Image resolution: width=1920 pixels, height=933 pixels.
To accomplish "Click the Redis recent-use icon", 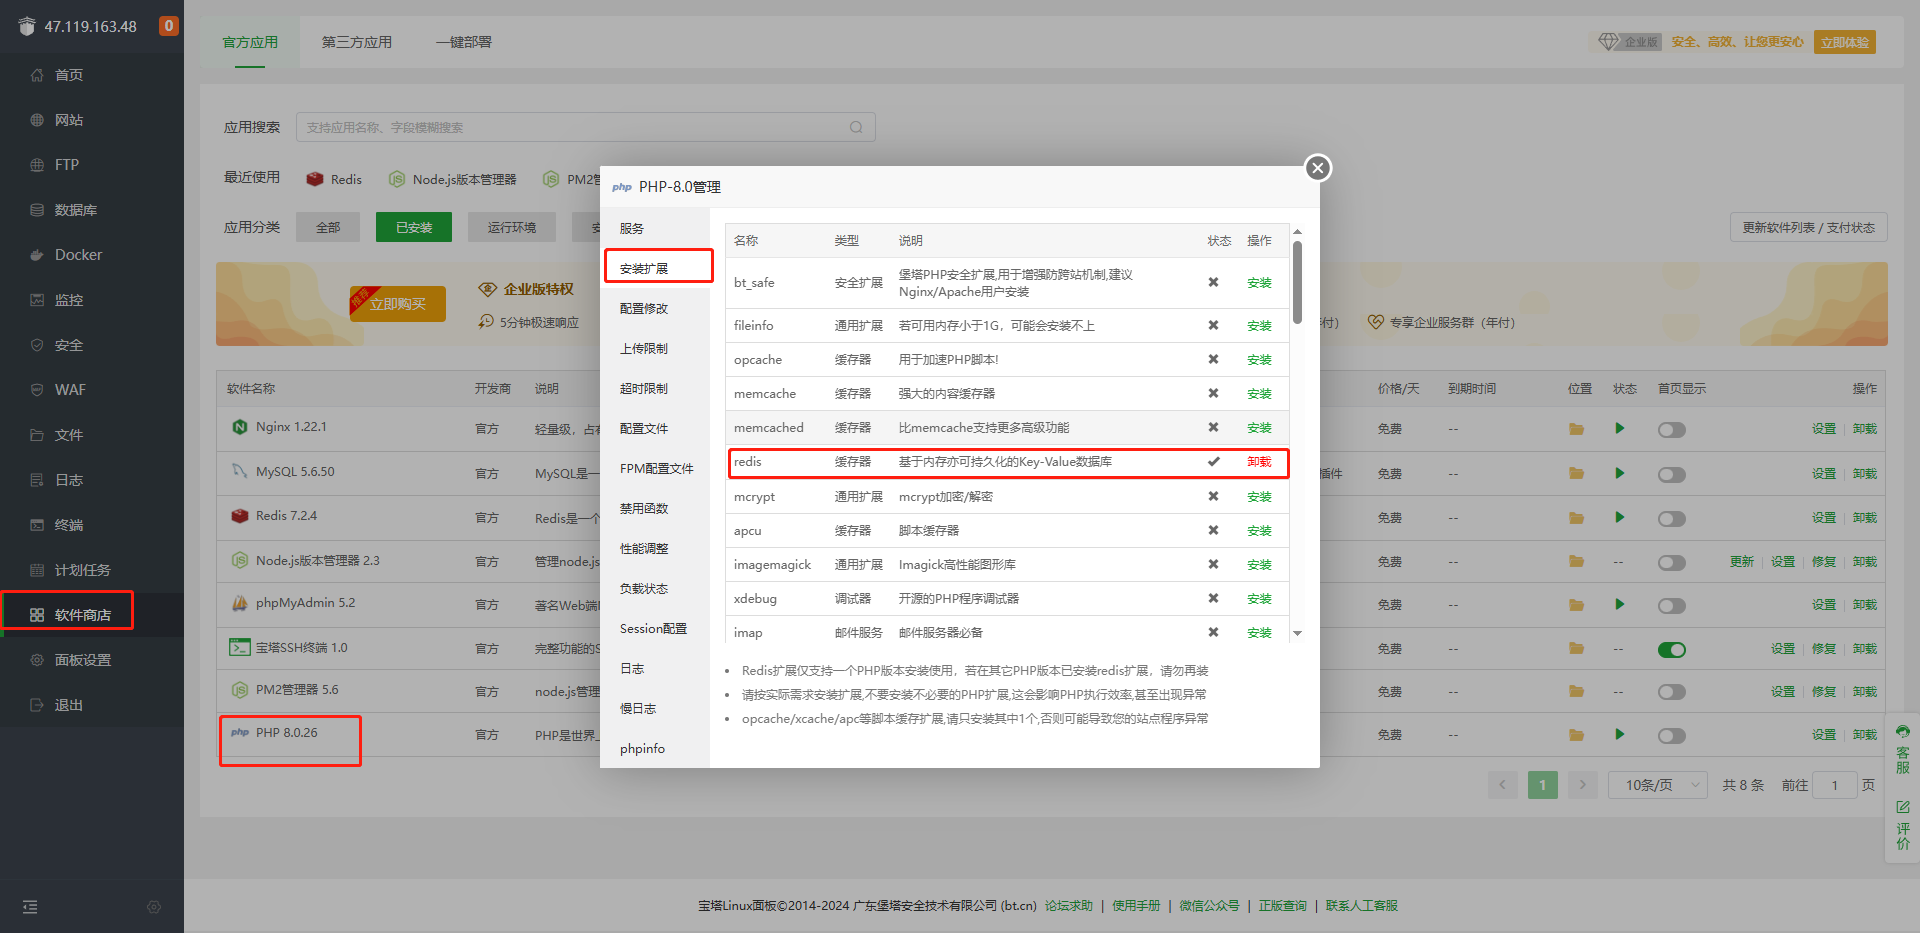I will tap(315, 179).
